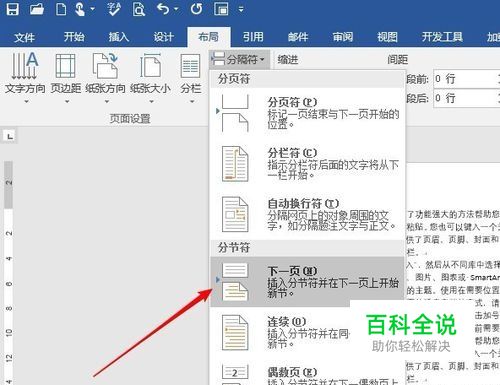Expand the arrow under 分栏

coord(192,101)
